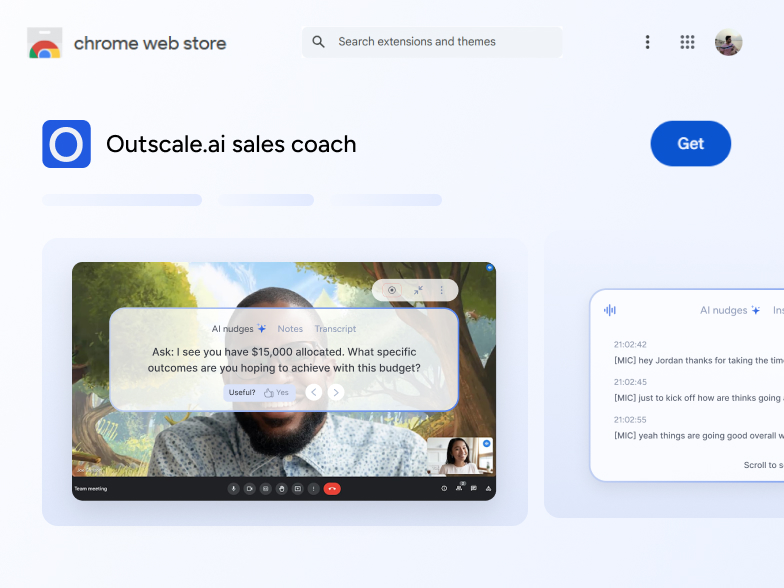Switch to the Transcript tab

[x=335, y=329]
